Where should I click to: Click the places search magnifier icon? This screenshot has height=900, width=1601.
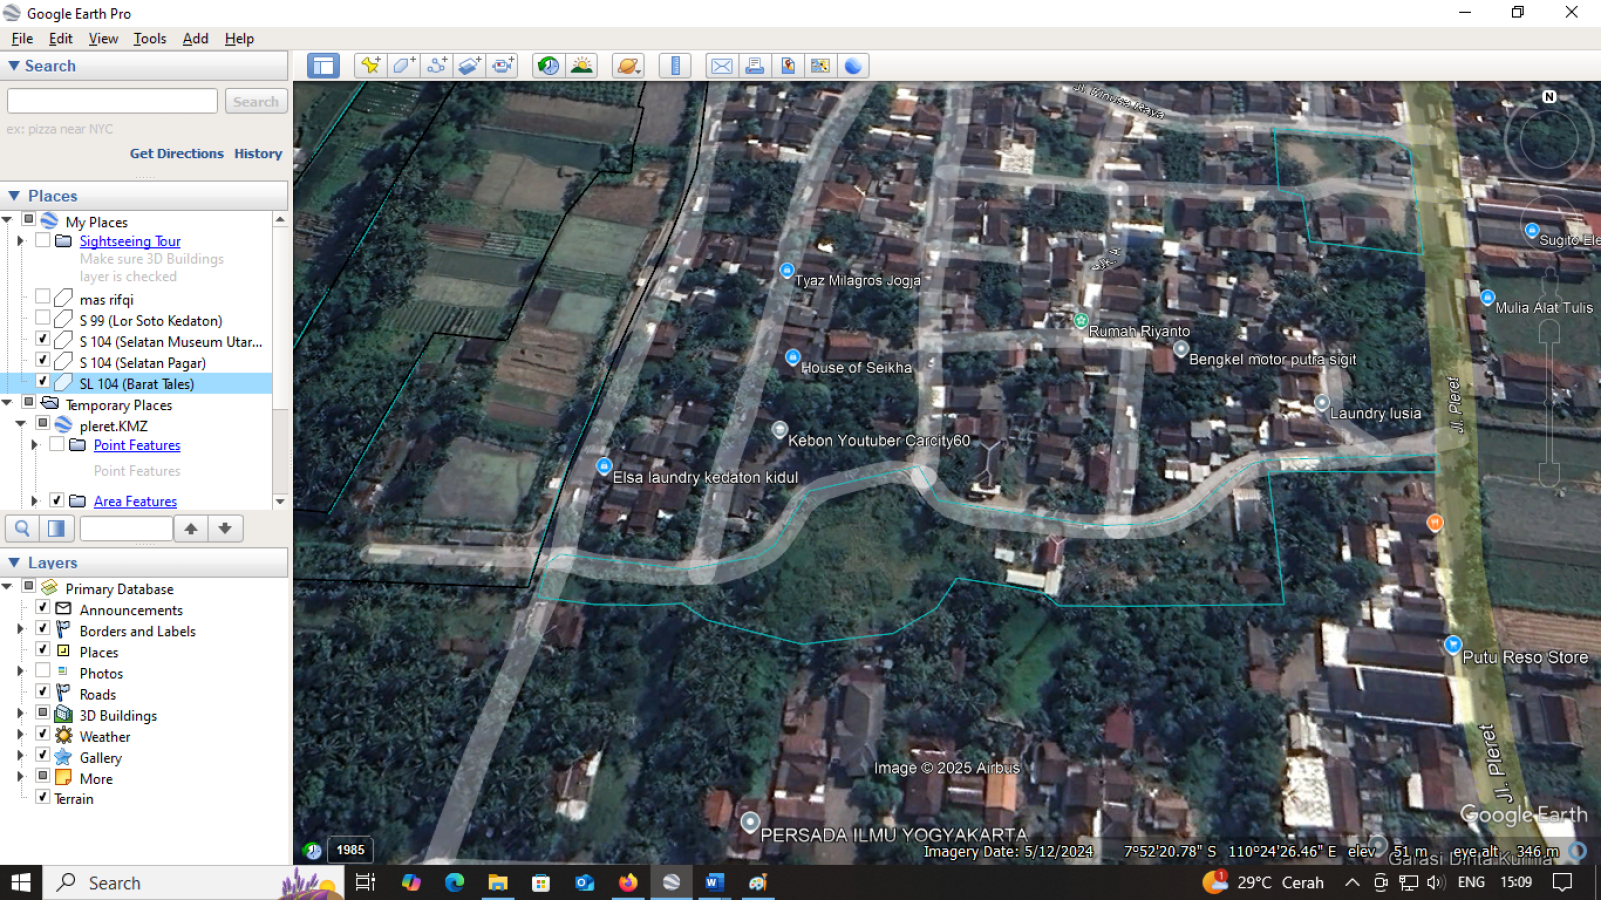22,528
